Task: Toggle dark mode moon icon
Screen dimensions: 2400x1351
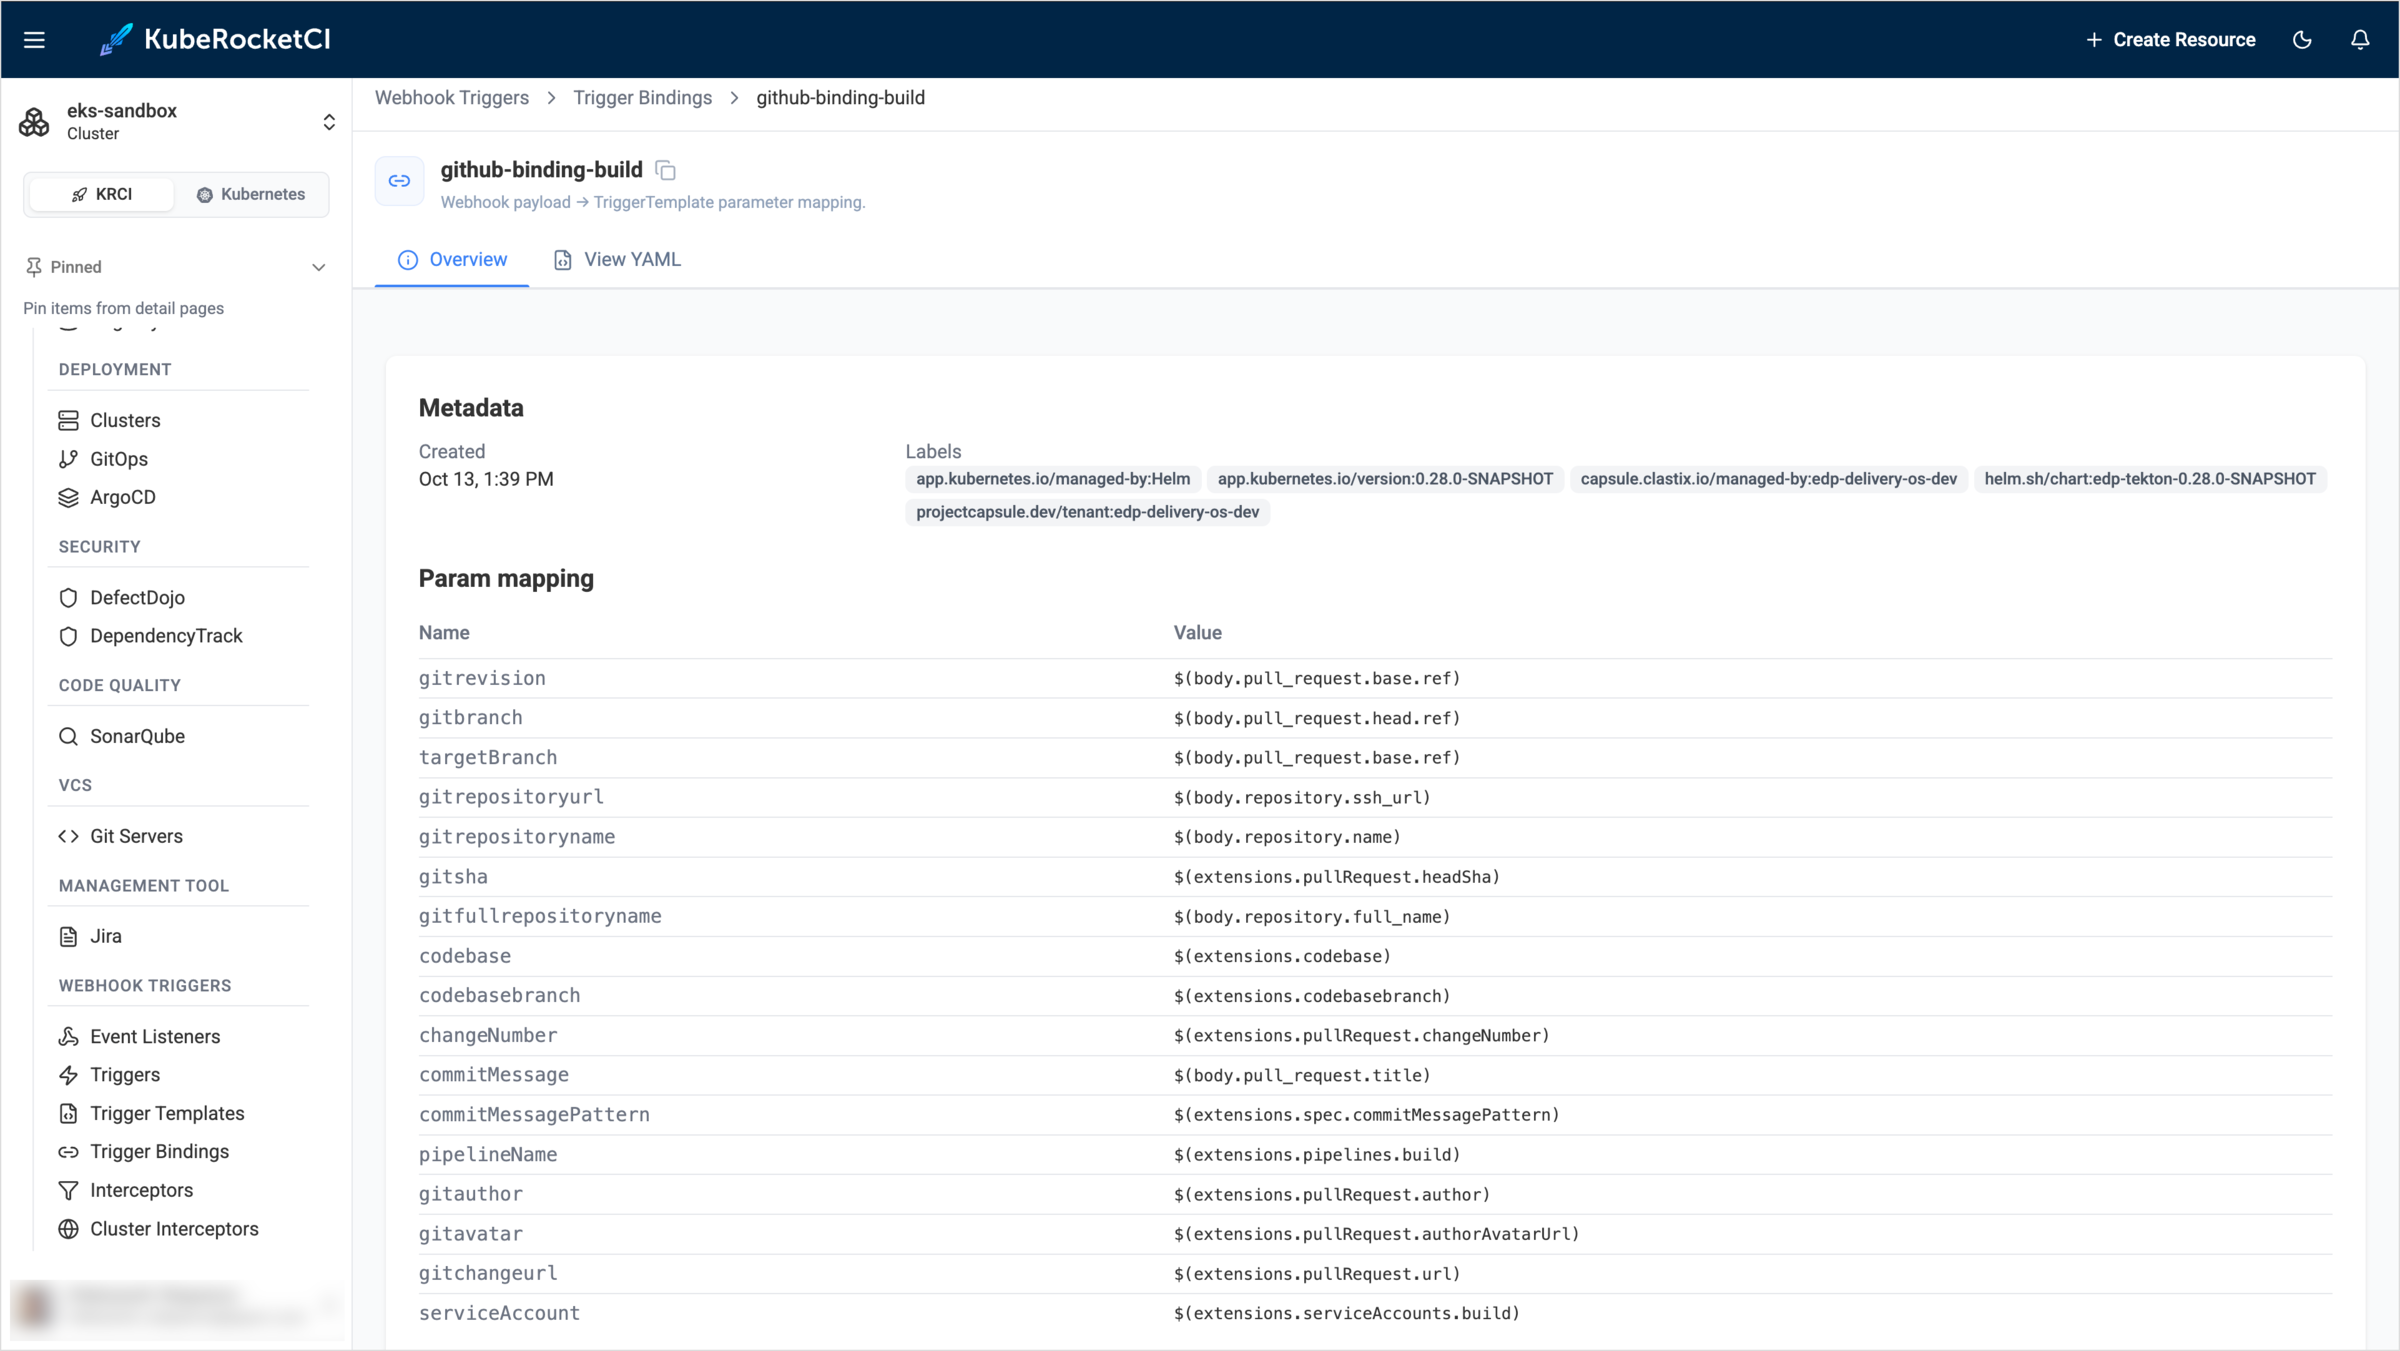Action: pyautogui.click(x=2302, y=40)
